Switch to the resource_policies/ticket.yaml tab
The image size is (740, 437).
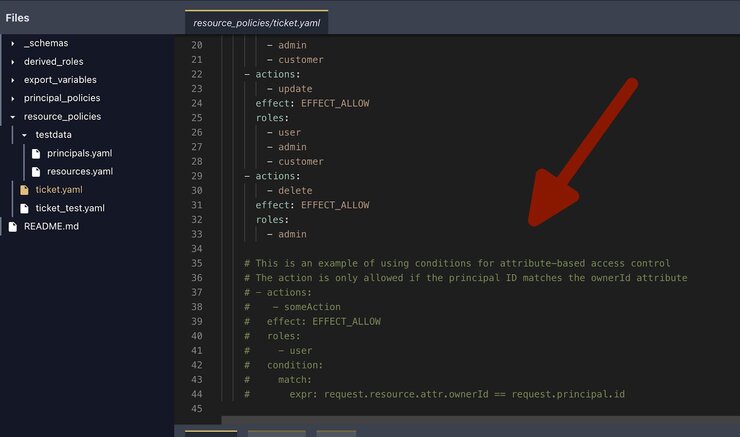(x=256, y=23)
